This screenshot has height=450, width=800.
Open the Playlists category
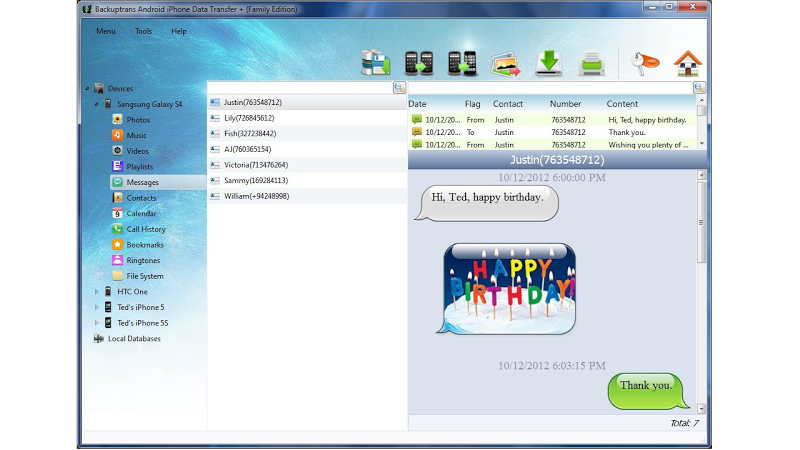pos(139,166)
